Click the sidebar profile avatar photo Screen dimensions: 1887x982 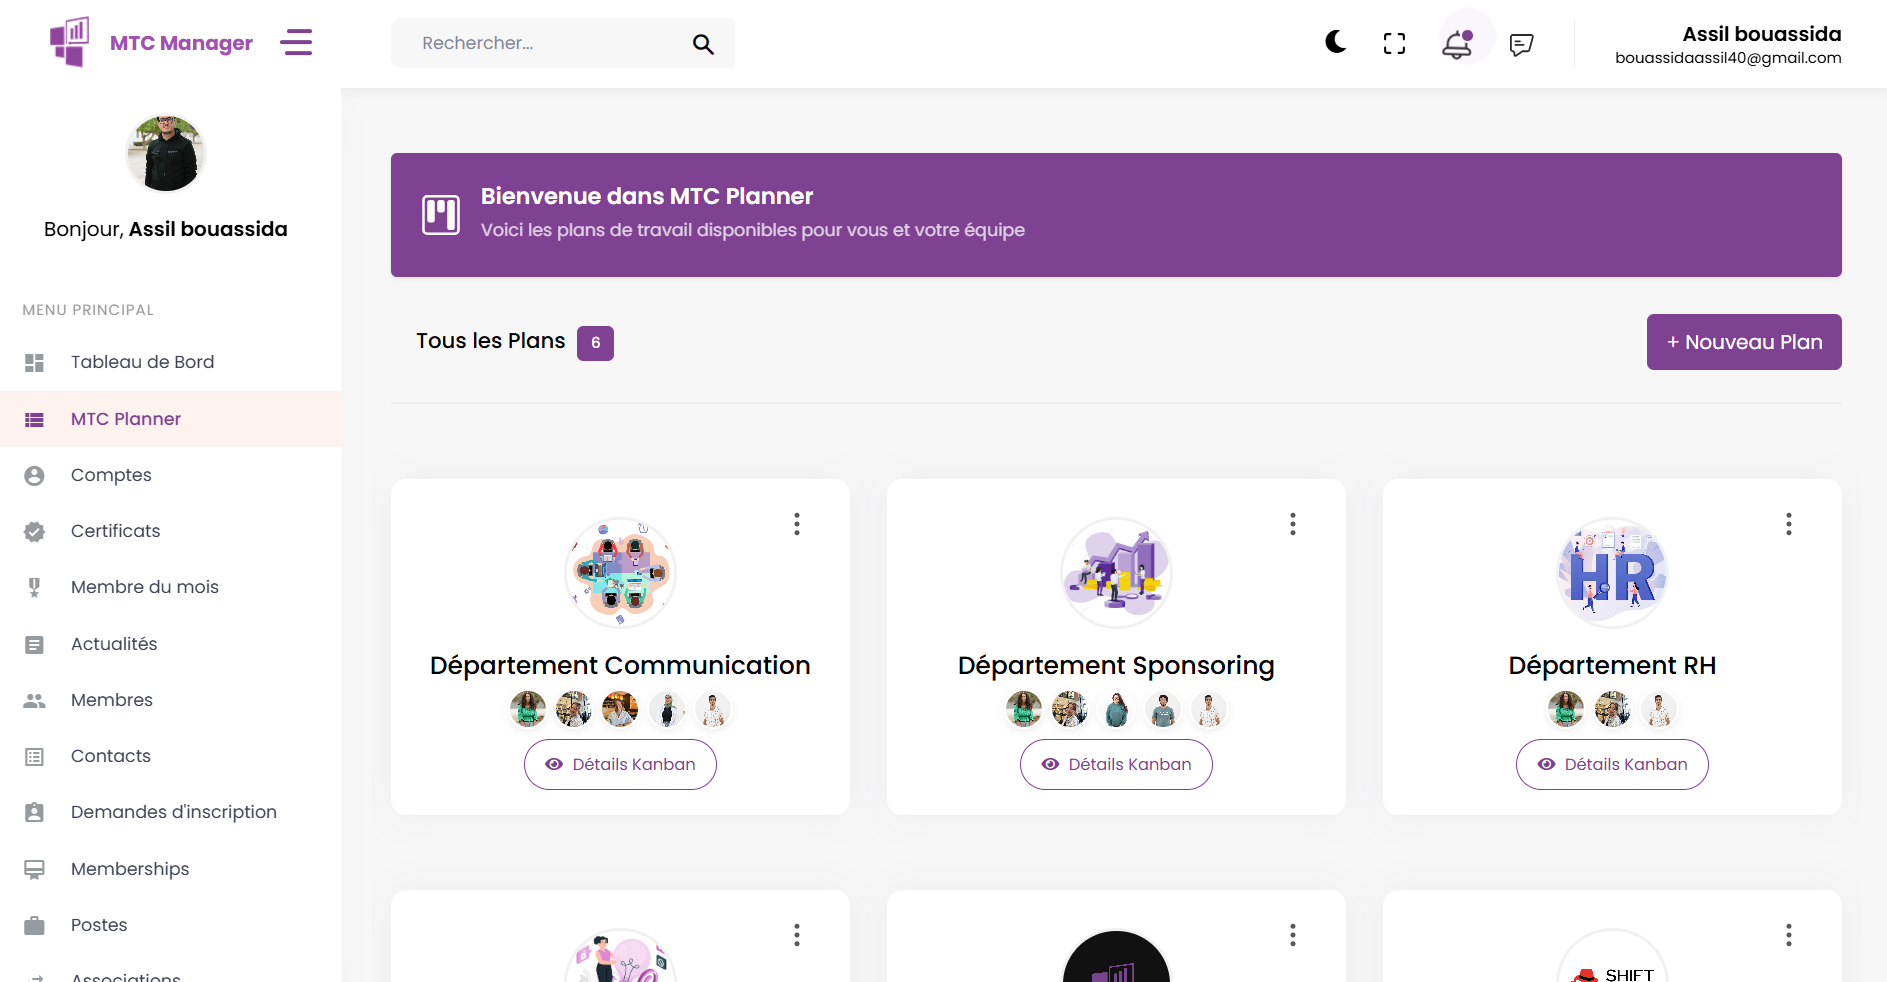[166, 153]
